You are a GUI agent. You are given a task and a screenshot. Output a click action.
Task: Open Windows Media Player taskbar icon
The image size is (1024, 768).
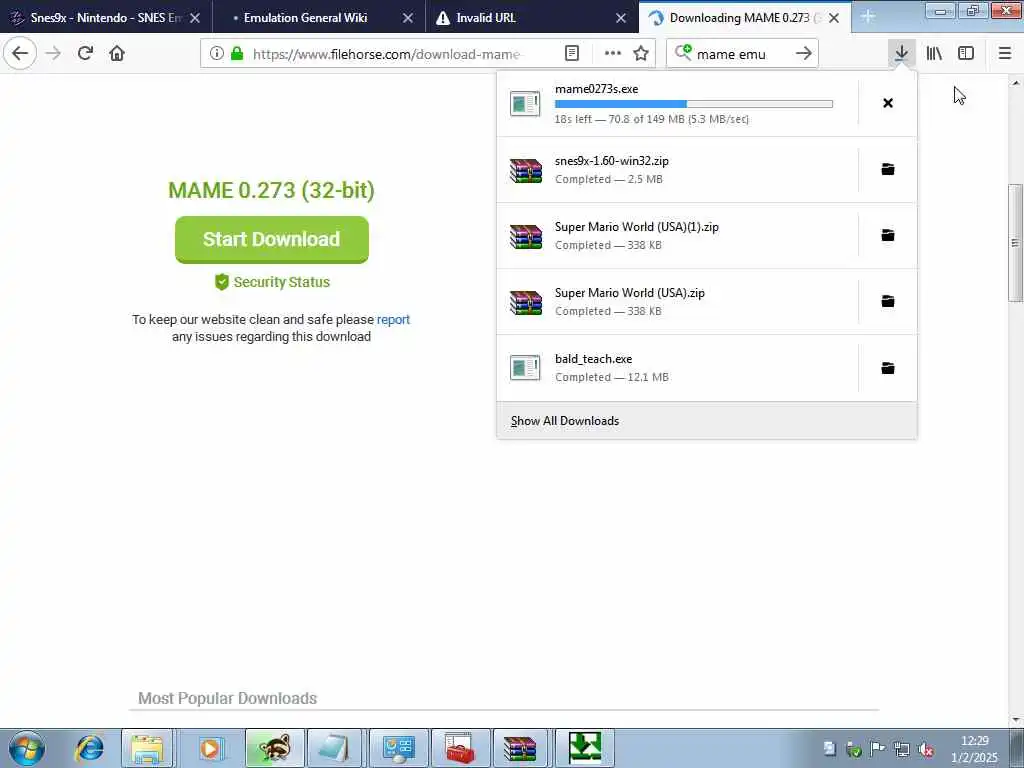[x=210, y=748]
